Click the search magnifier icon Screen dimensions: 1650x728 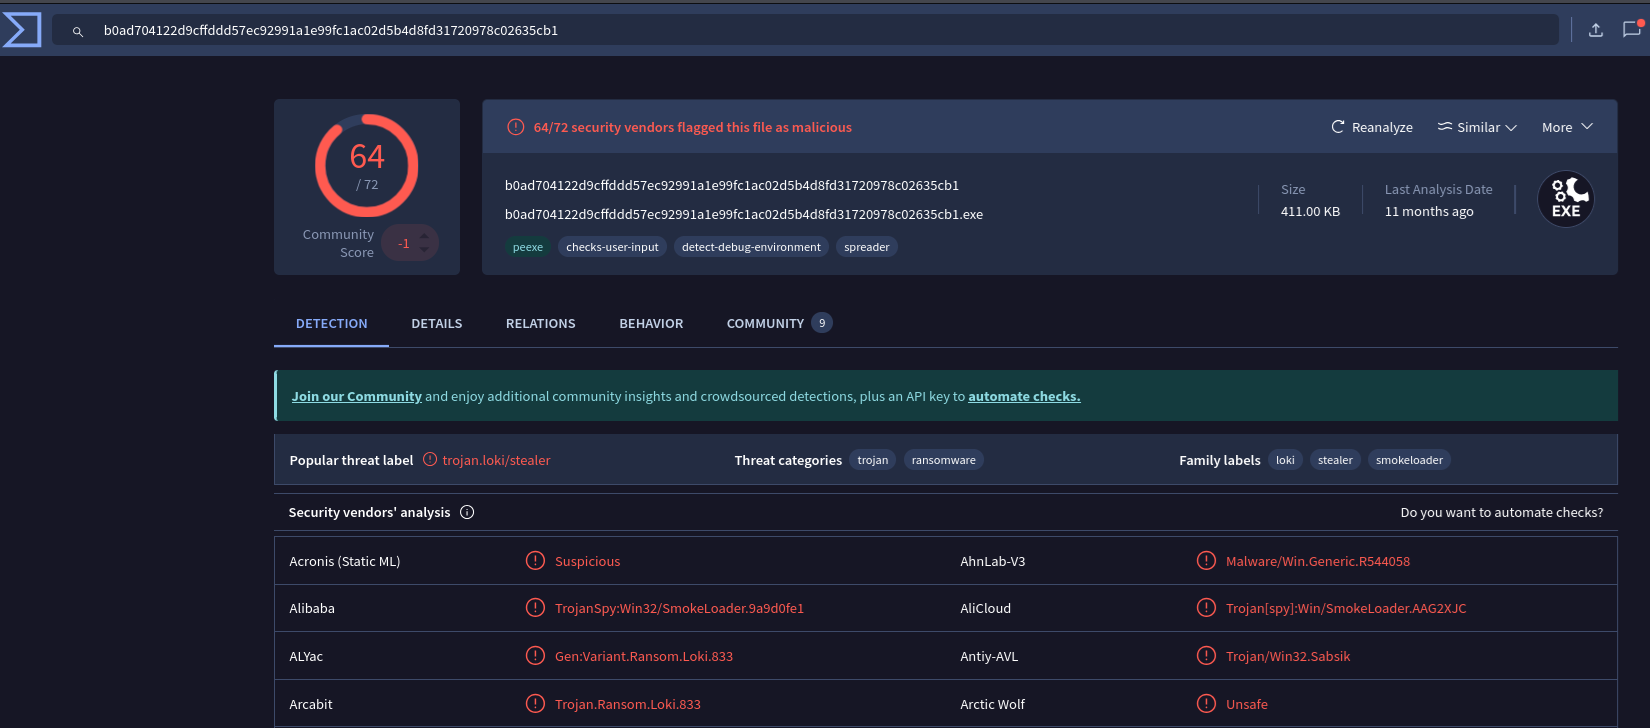tap(77, 31)
